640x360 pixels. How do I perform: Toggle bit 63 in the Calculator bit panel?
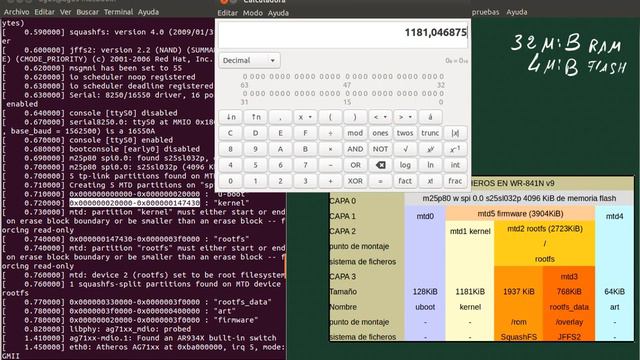(x=244, y=77)
